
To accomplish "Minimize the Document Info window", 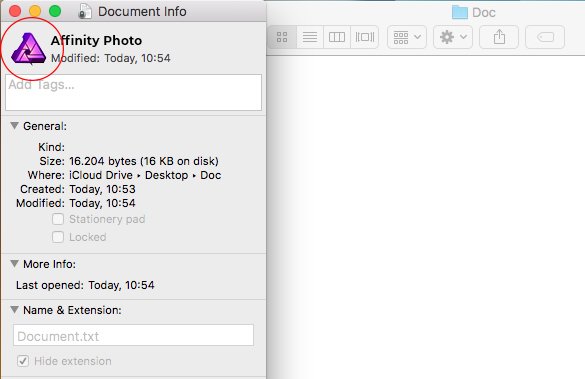I will pos(35,11).
